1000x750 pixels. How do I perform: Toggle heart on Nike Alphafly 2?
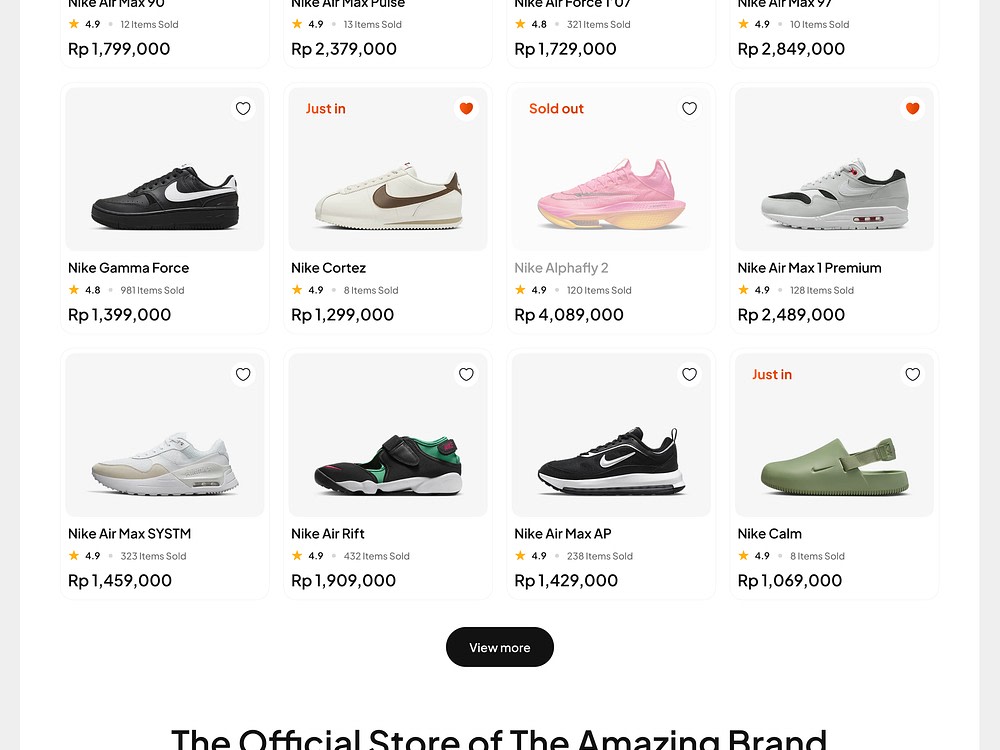tap(689, 108)
